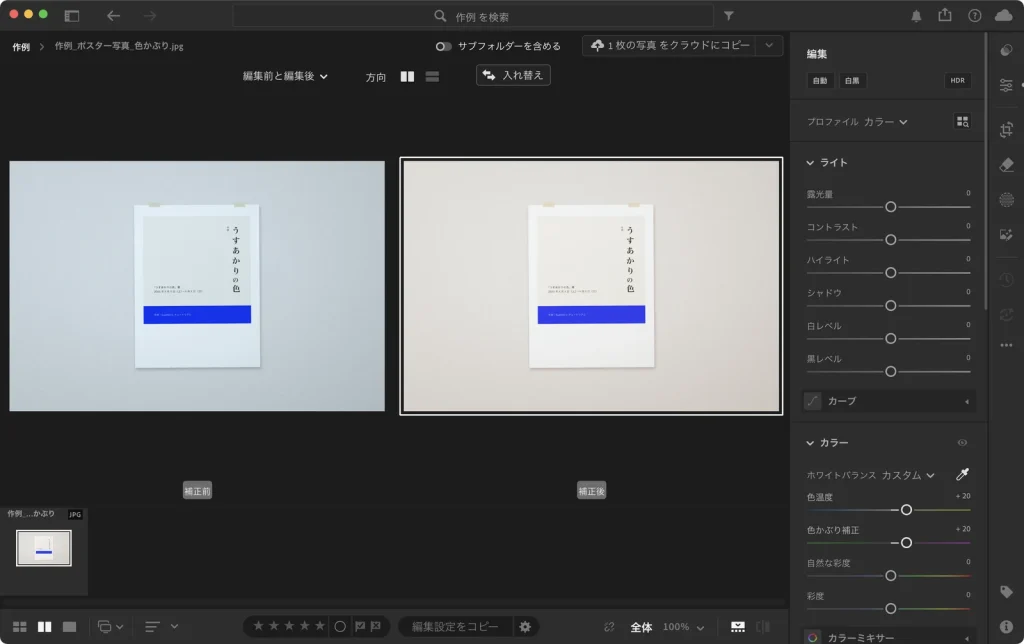
Task: Click the three dots more options icon
Action: pos(1006,345)
